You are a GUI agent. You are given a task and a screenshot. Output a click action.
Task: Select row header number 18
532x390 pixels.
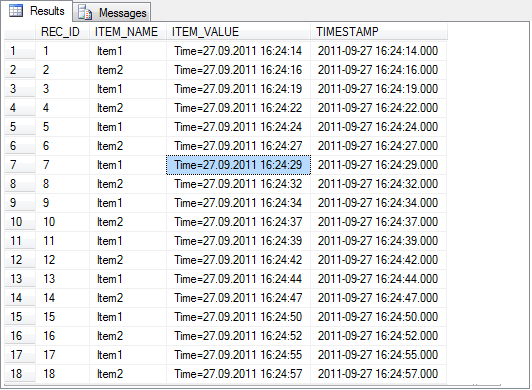click(20, 374)
